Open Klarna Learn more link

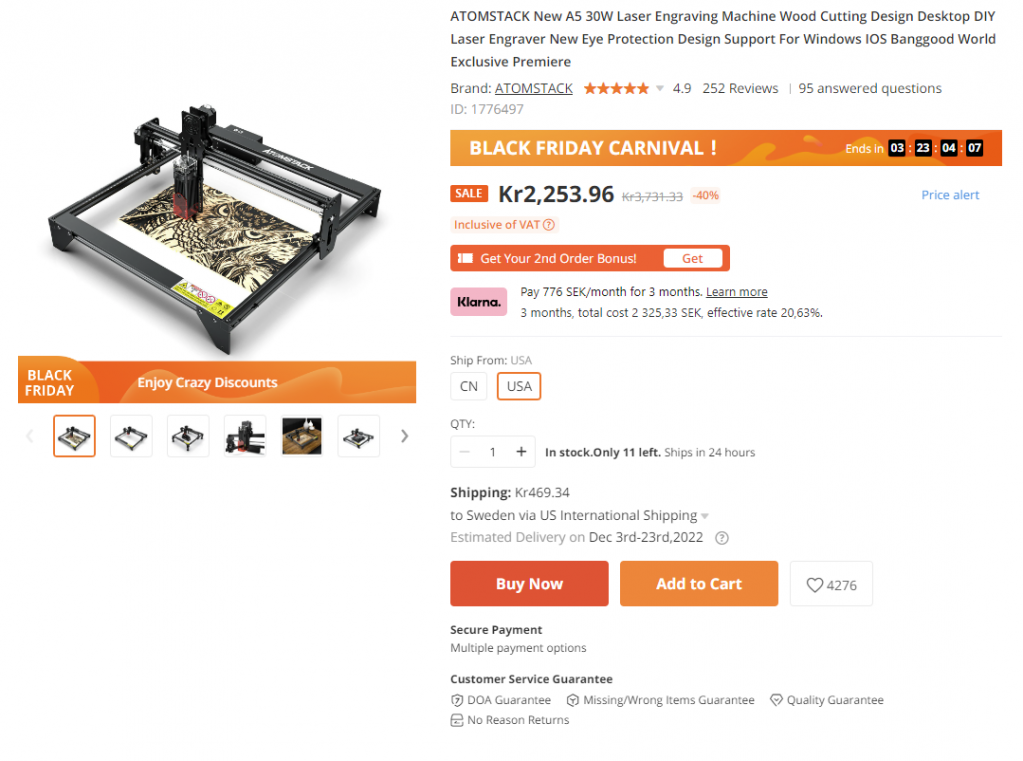[737, 292]
